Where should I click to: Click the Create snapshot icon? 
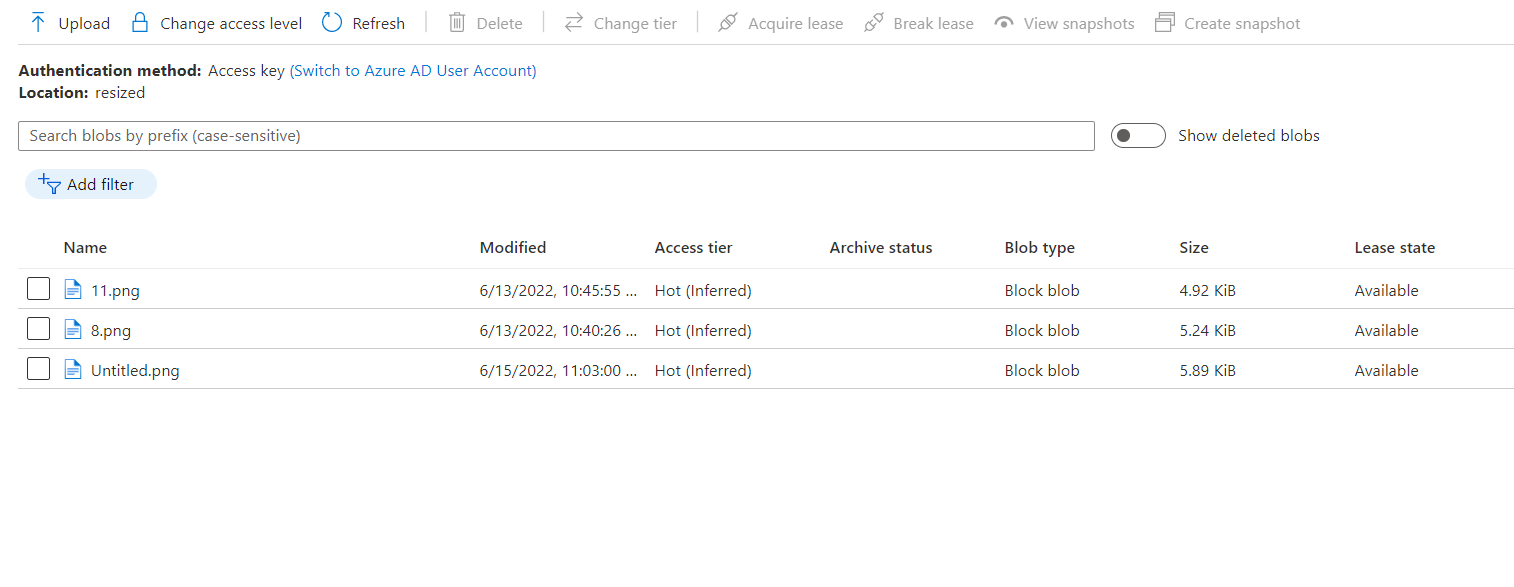pos(1164,22)
